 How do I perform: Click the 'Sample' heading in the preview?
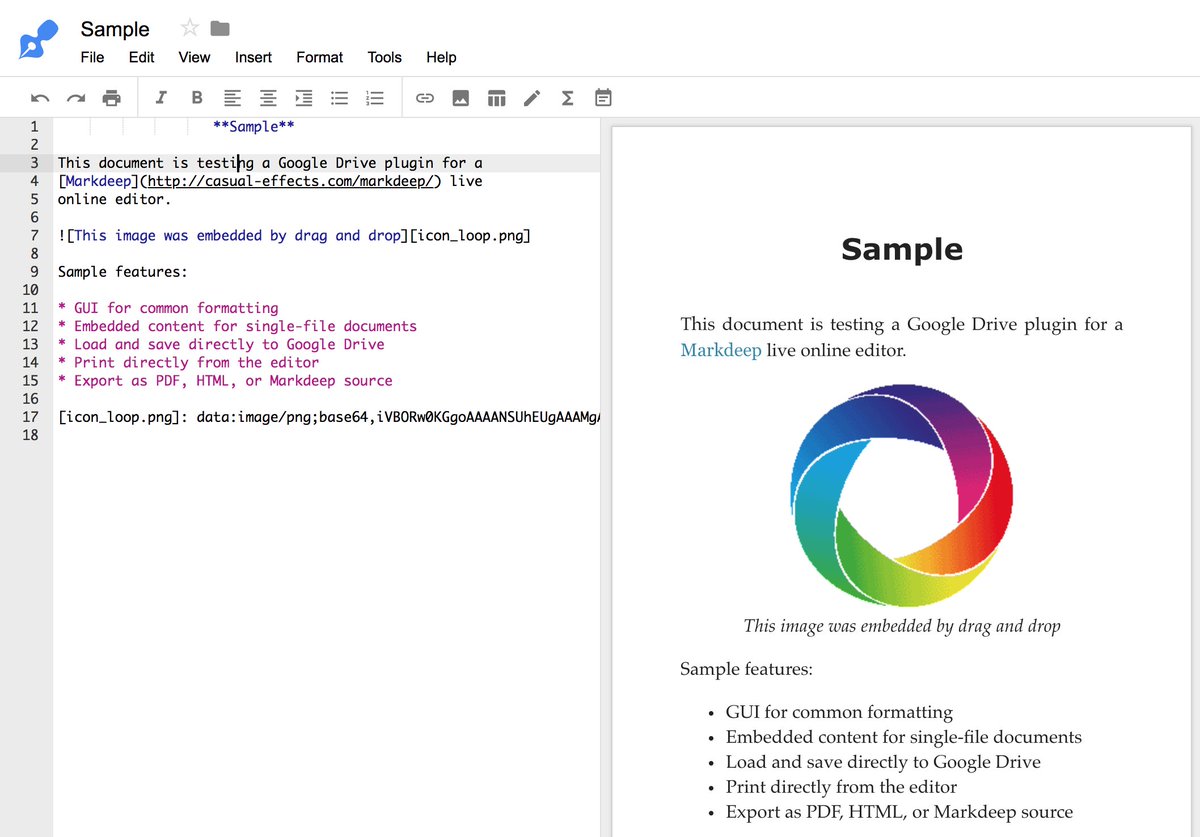[902, 249]
